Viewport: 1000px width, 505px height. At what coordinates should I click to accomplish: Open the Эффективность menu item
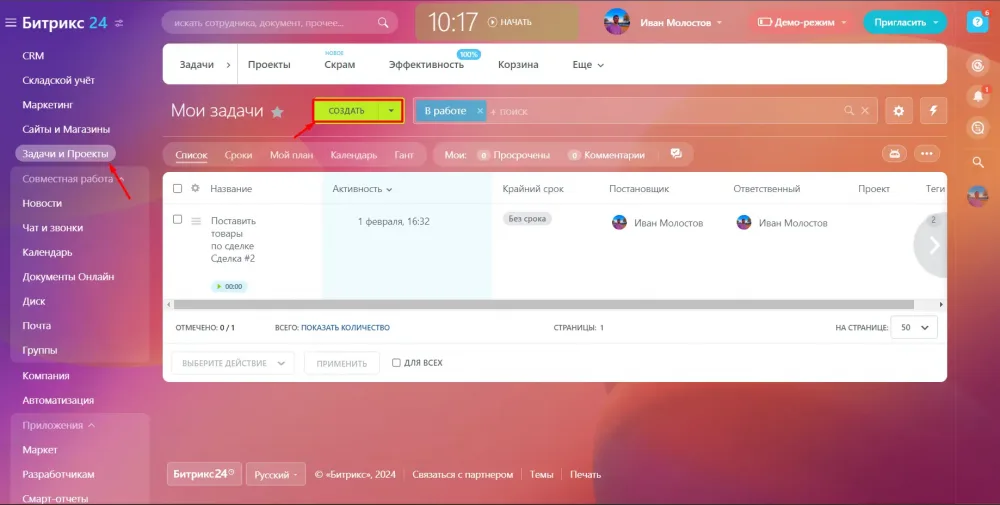click(427, 64)
